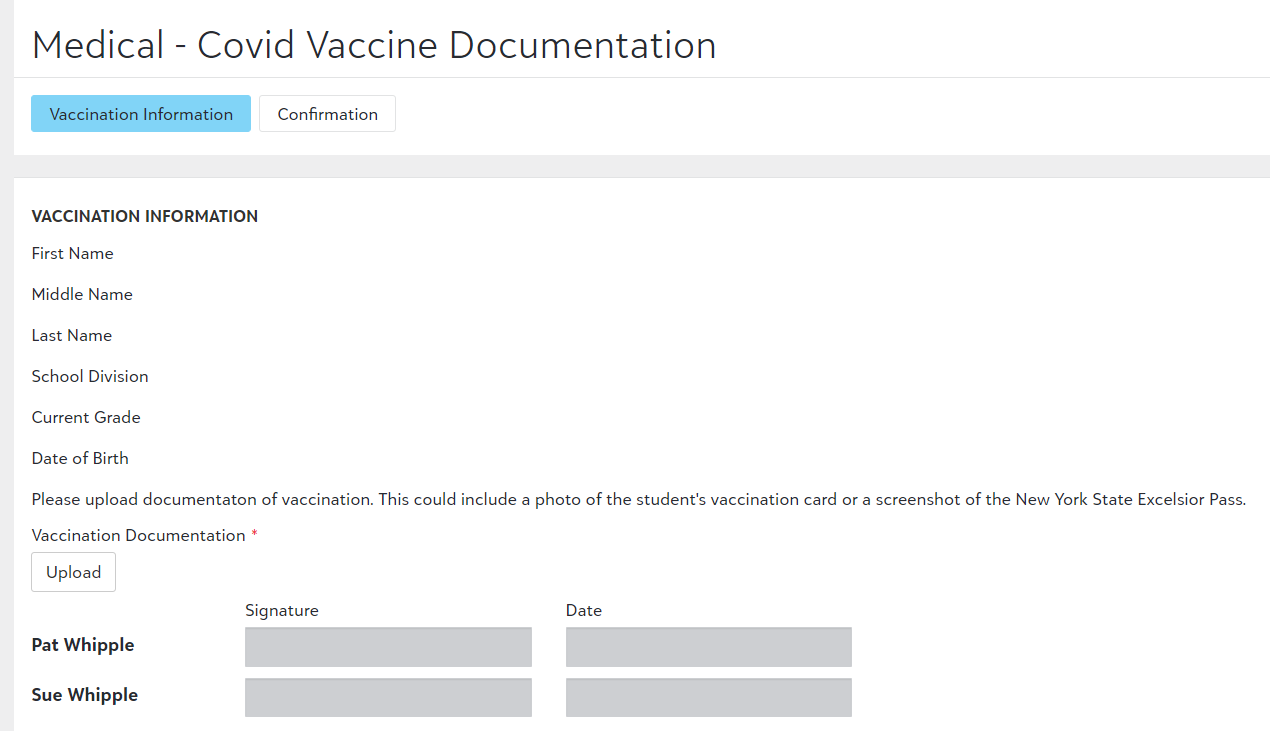This screenshot has width=1270, height=731.
Task: Click the Middle Name label
Action: [82, 294]
